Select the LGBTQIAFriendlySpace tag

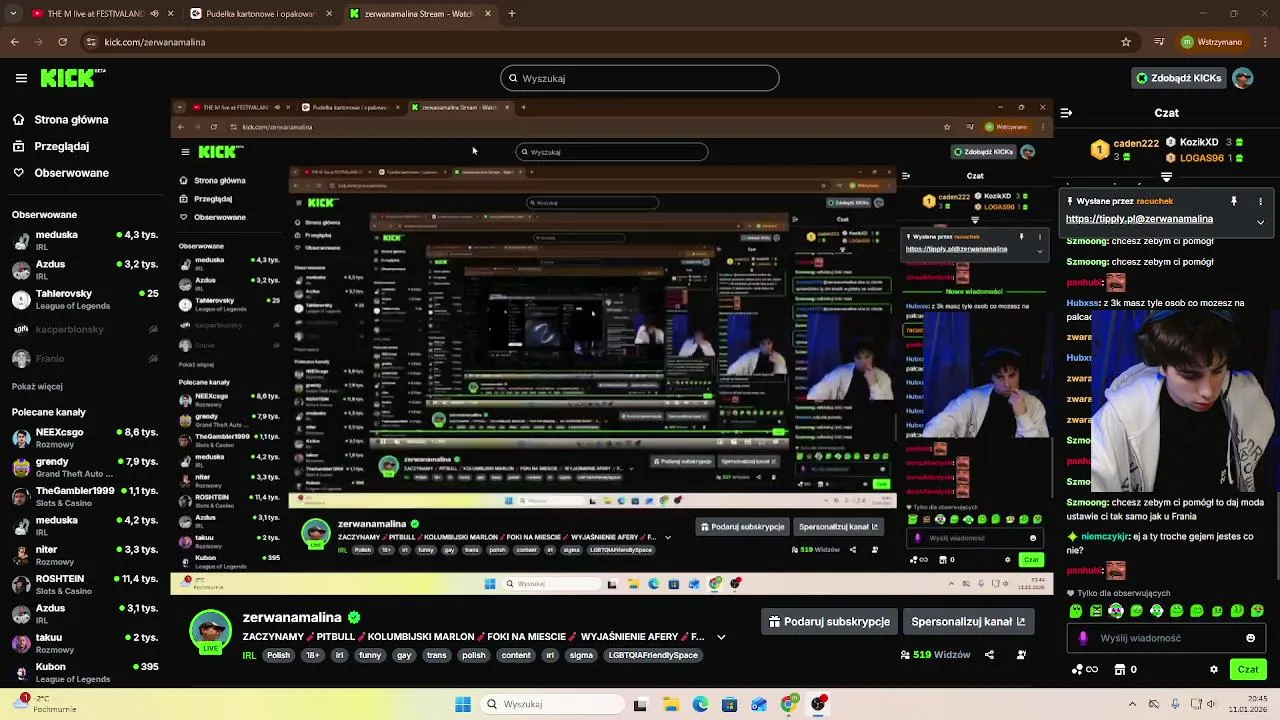(x=653, y=655)
